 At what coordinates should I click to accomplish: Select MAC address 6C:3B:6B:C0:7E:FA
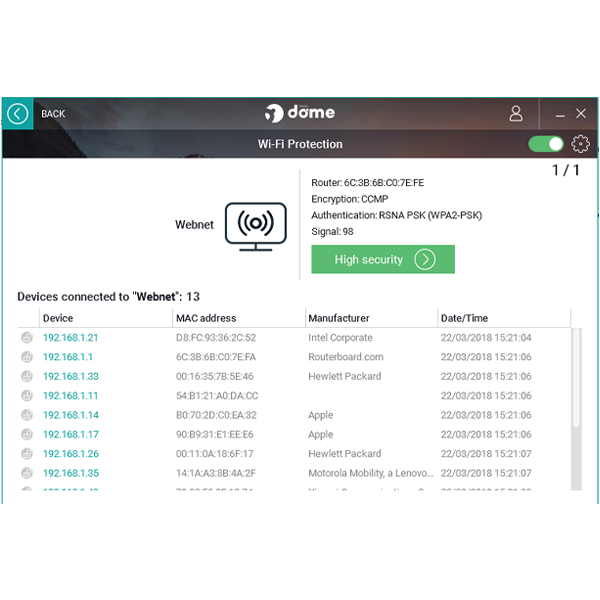click(216, 357)
